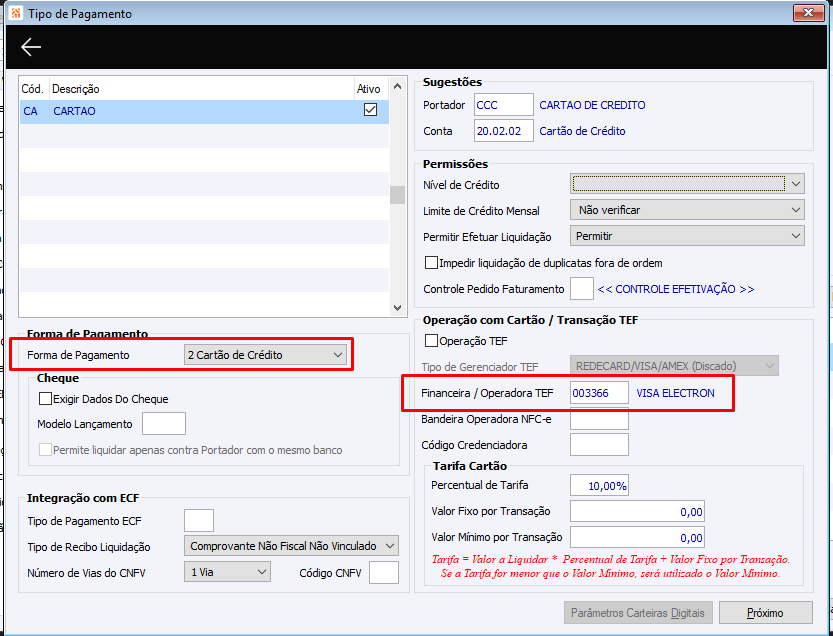
Task: Click the Código CNFV field
Action: (384, 572)
